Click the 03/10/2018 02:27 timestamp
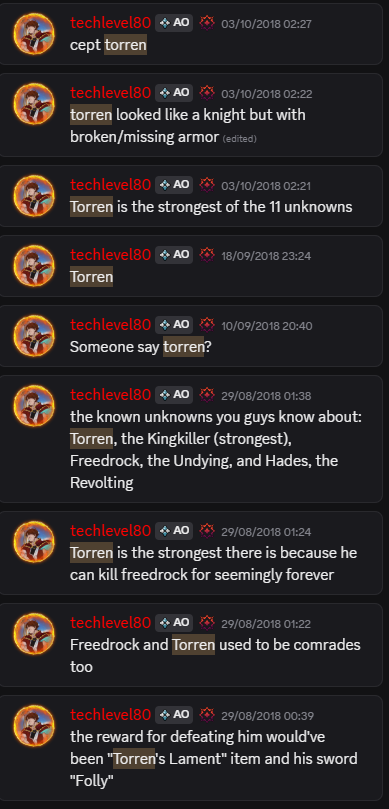This screenshot has width=389, height=809. (266, 24)
